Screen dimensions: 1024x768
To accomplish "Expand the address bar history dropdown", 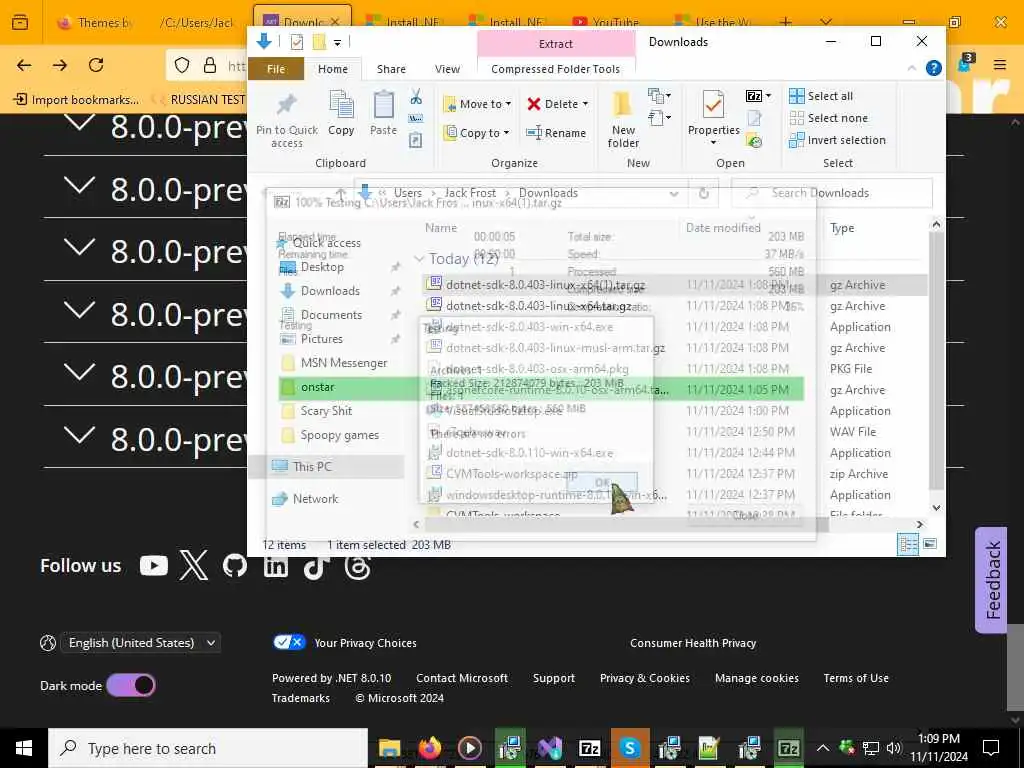I will click(674, 193).
